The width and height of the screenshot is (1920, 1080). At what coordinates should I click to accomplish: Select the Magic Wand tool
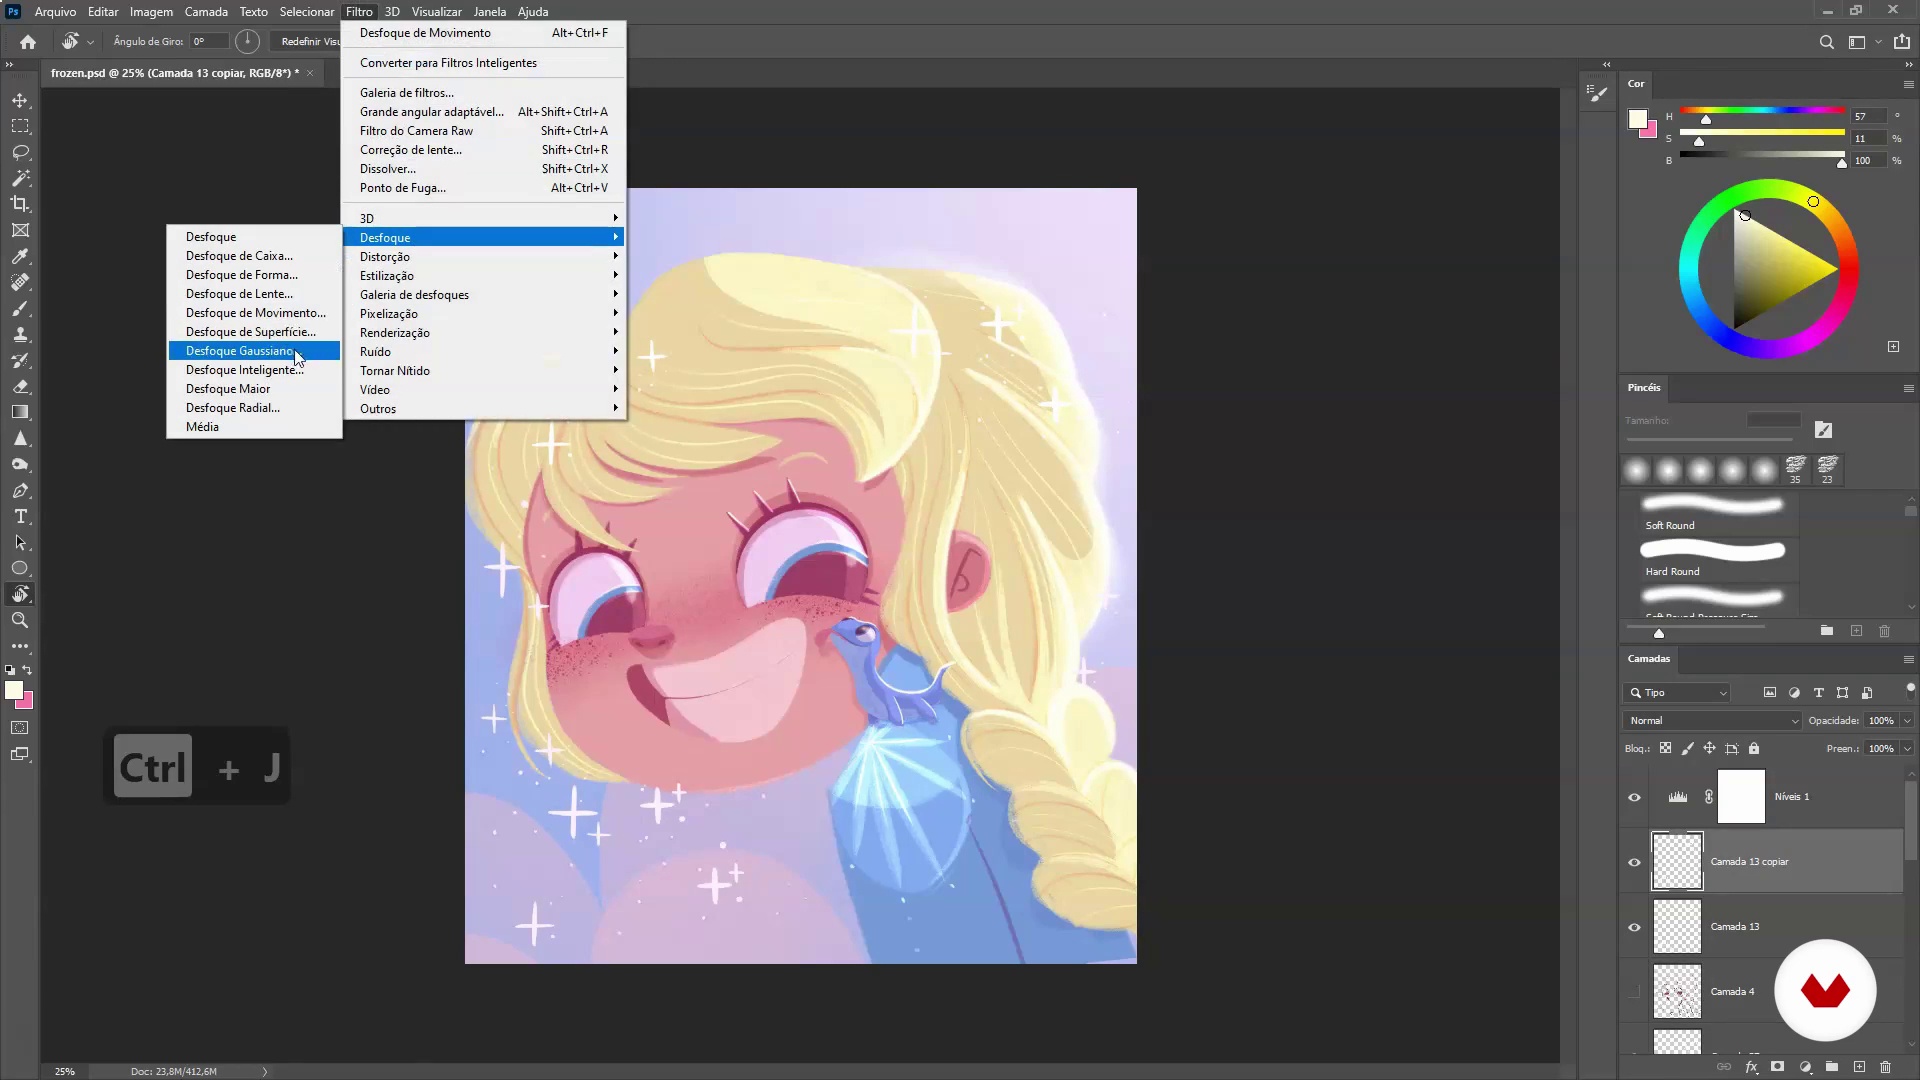pos(20,178)
